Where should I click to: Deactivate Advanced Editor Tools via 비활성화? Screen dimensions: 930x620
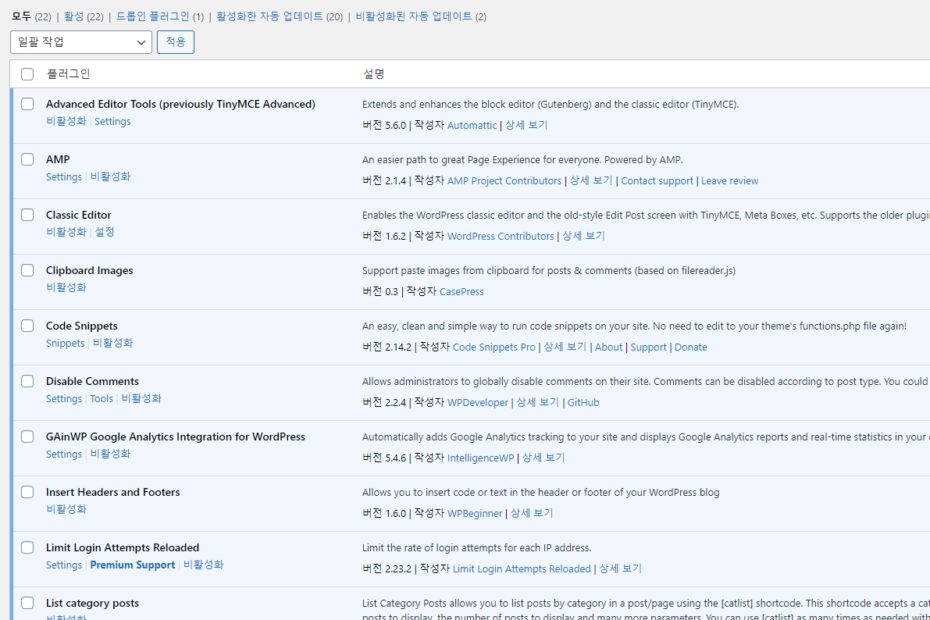coord(66,121)
